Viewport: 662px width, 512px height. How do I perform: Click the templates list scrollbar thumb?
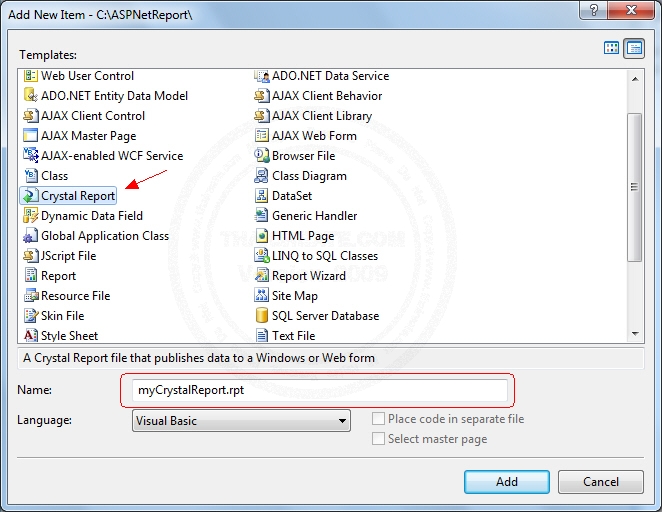tap(635, 187)
